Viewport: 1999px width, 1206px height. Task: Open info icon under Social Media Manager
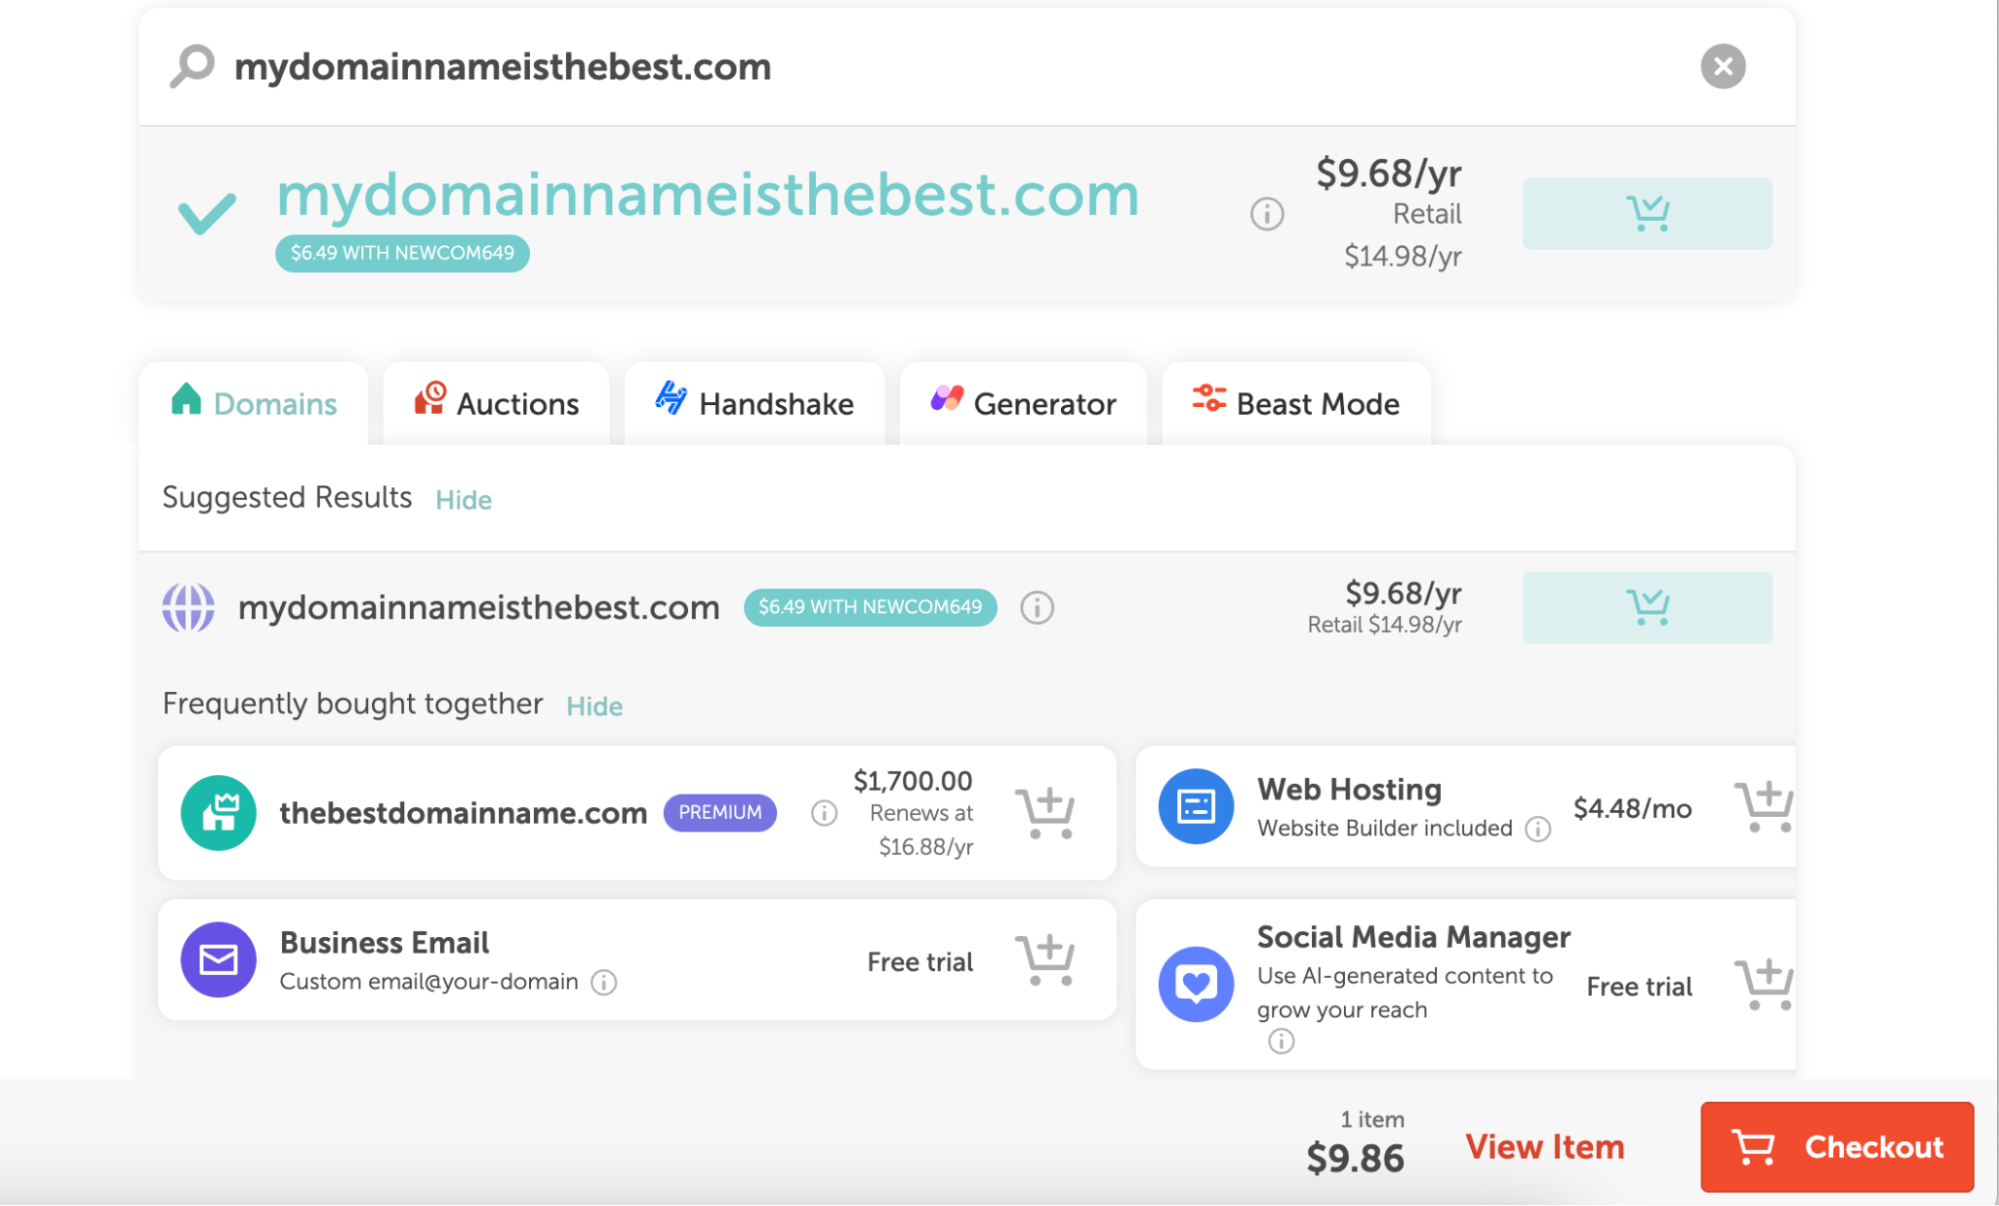click(1281, 1042)
